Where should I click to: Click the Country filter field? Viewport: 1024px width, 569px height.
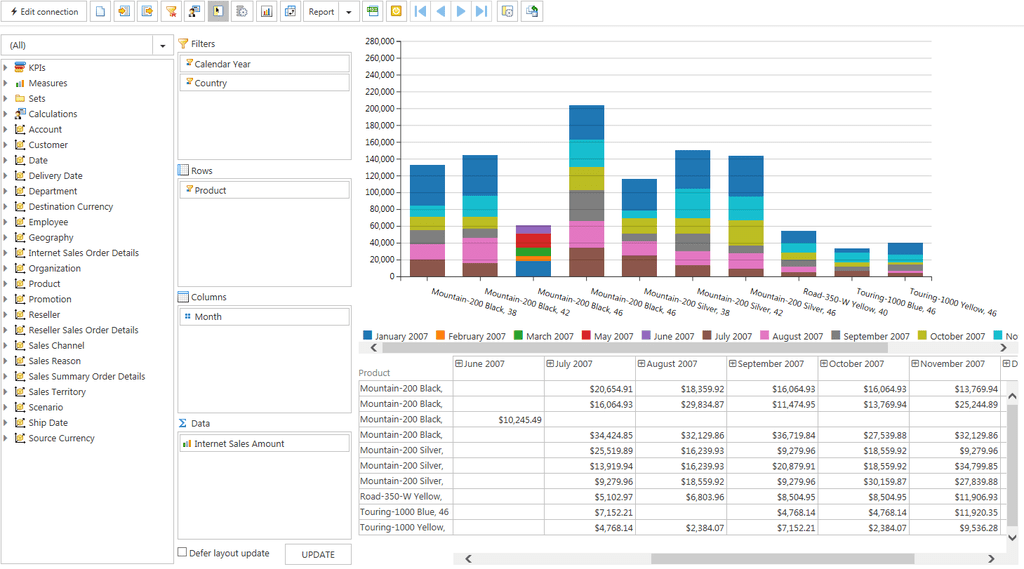[x=264, y=83]
